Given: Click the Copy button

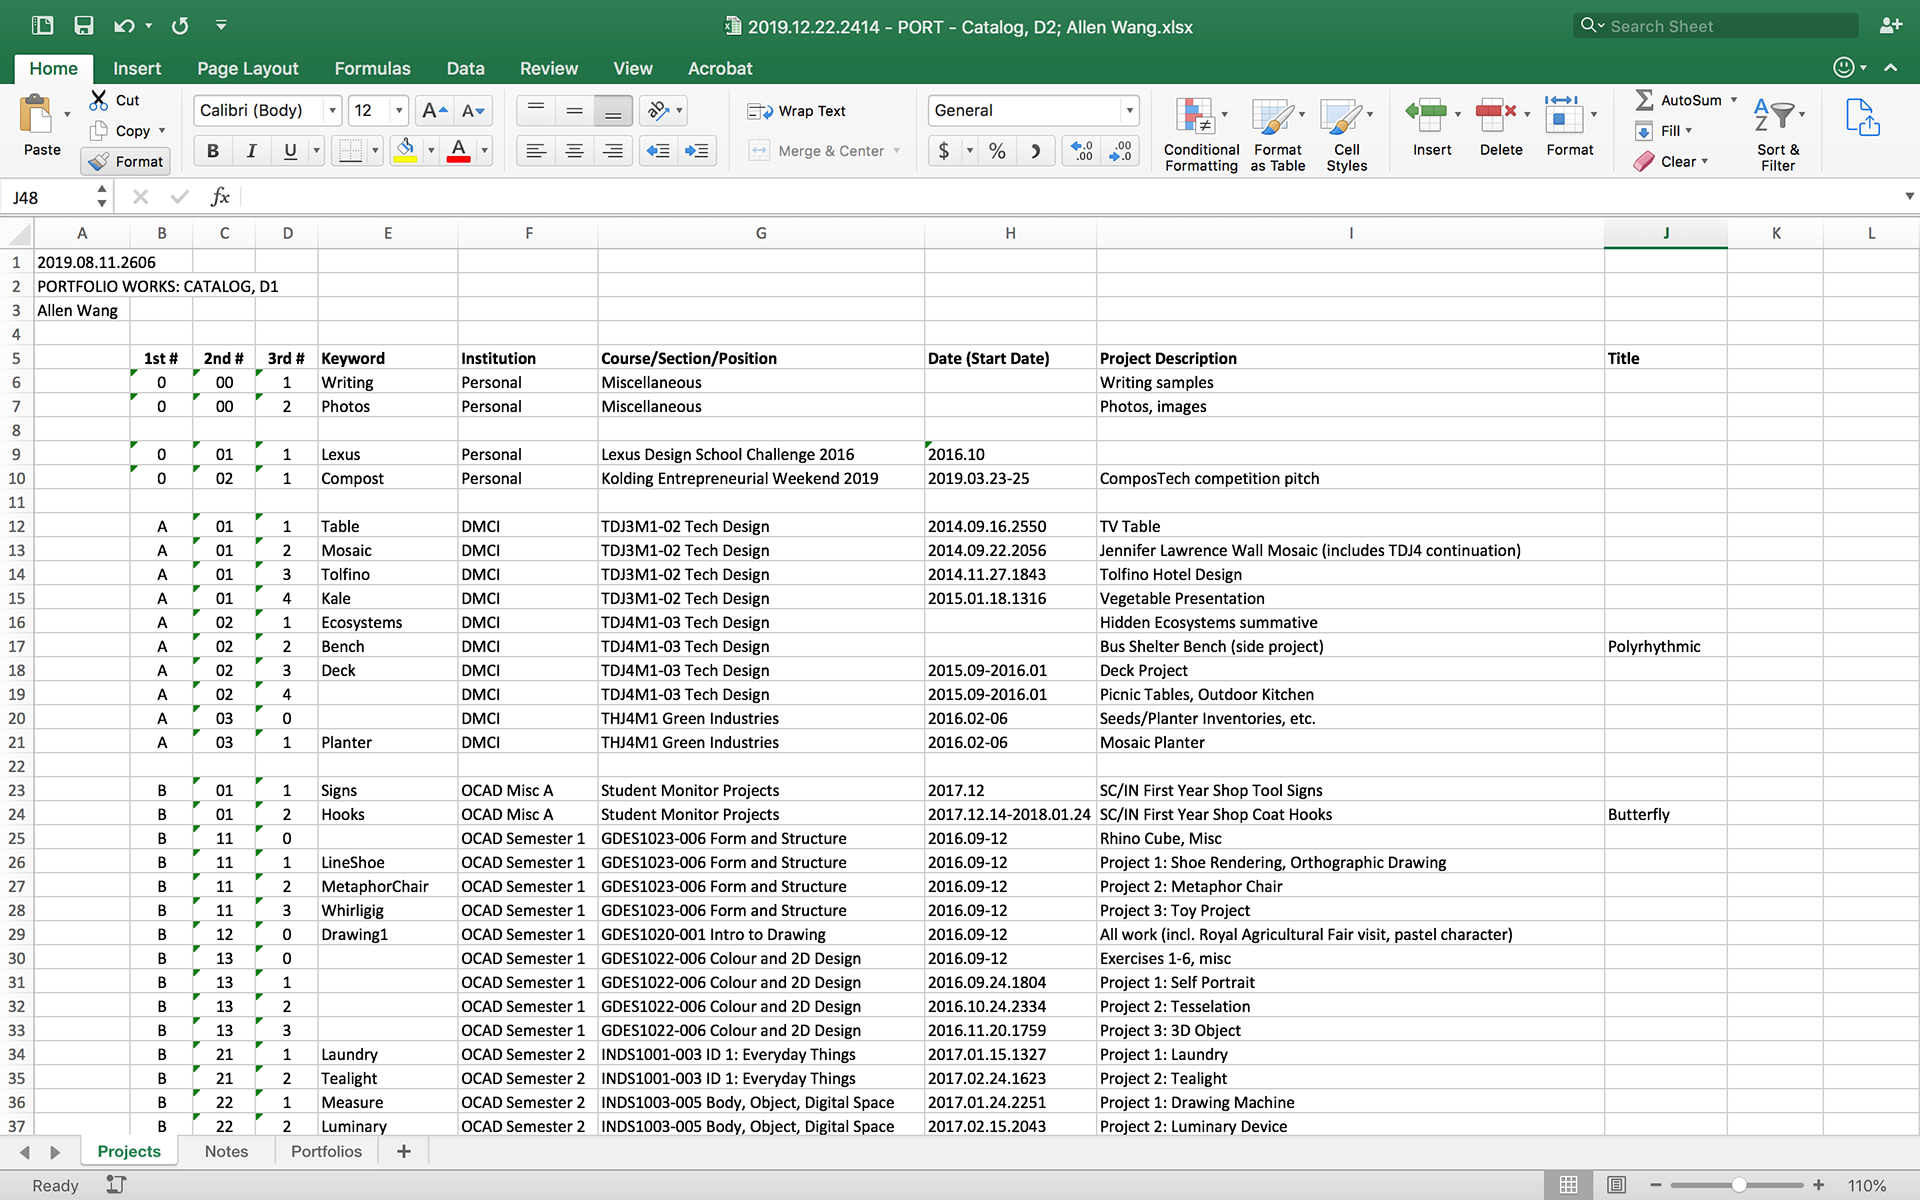Looking at the screenshot, I should [x=127, y=131].
